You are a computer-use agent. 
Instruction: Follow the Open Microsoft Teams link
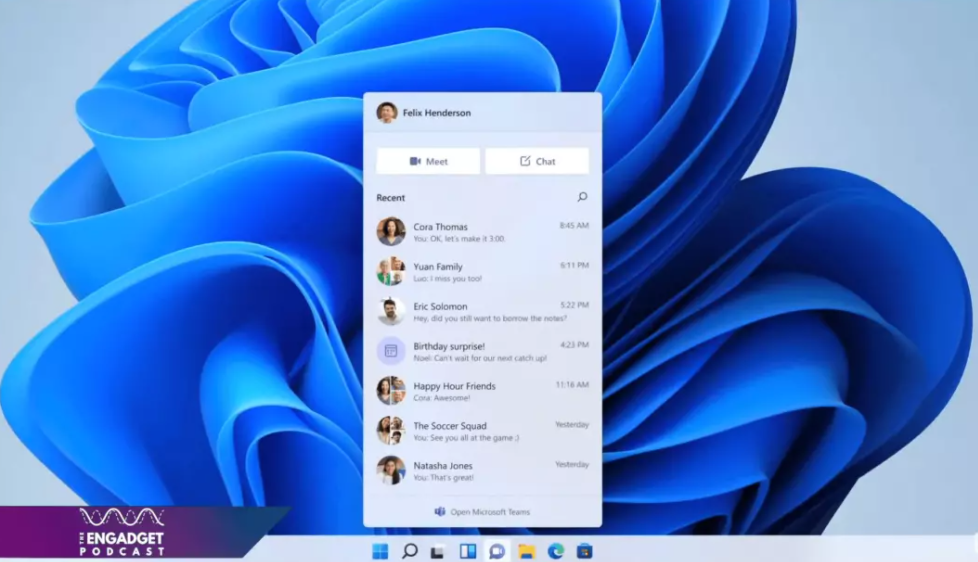click(482, 512)
